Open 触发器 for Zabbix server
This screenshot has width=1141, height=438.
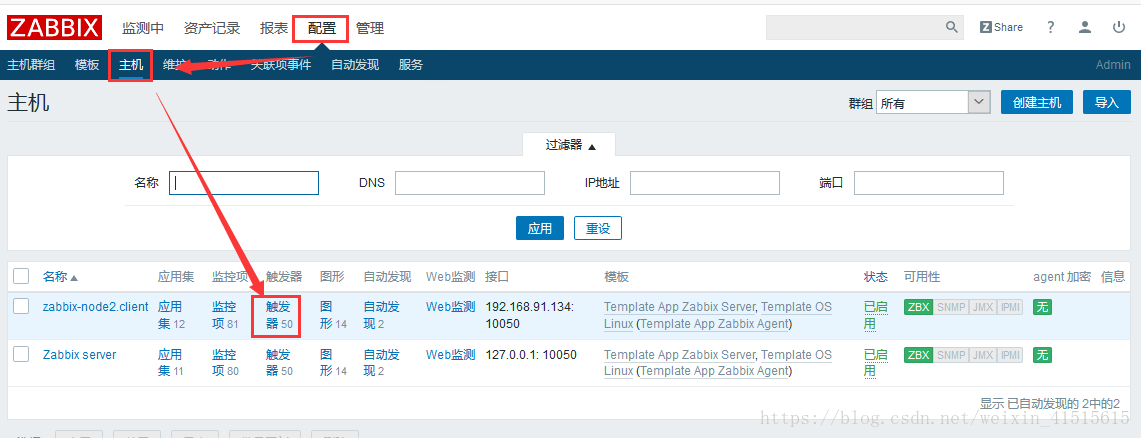tap(279, 362)
